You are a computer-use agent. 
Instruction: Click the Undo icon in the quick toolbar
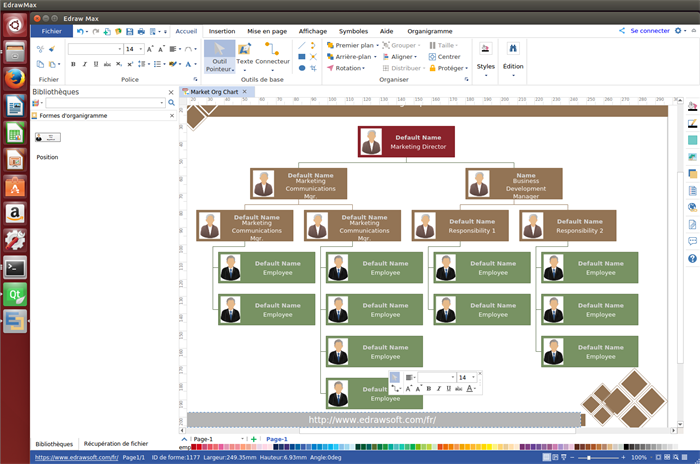tap(80, 31)
